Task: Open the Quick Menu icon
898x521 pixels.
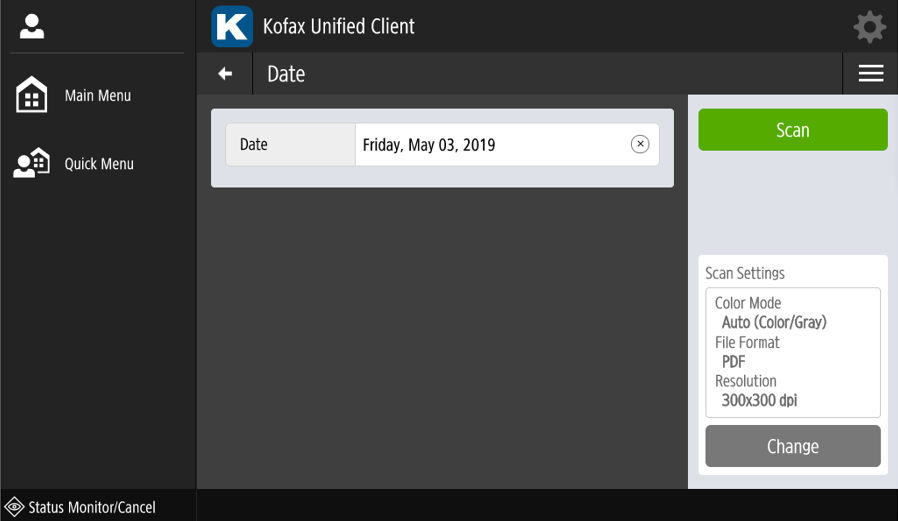Action: point(32,163)
